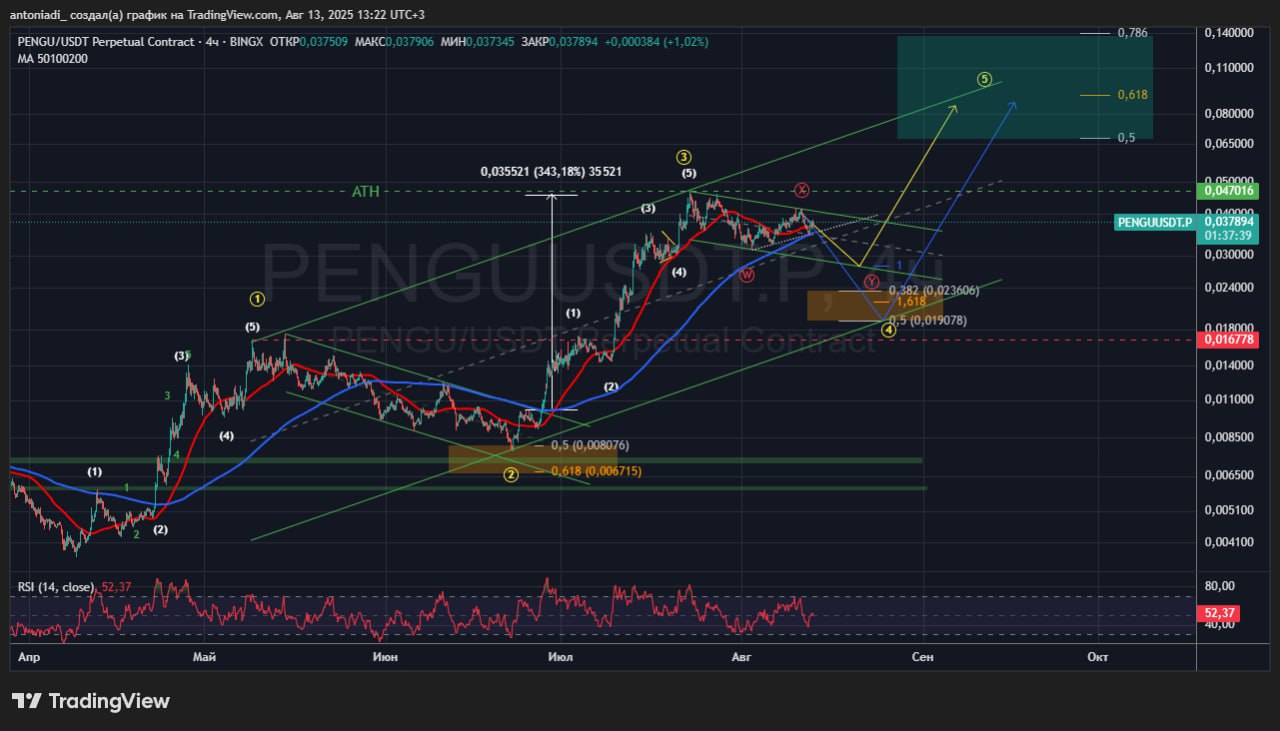
Task: Click 0,008500 on the price axis
Action: (x=1229, y=437)
